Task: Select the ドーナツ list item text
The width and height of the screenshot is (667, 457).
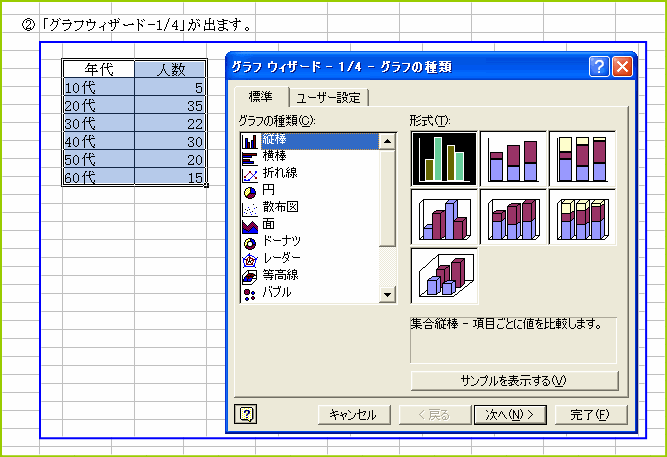Action: tap(282, 241)
